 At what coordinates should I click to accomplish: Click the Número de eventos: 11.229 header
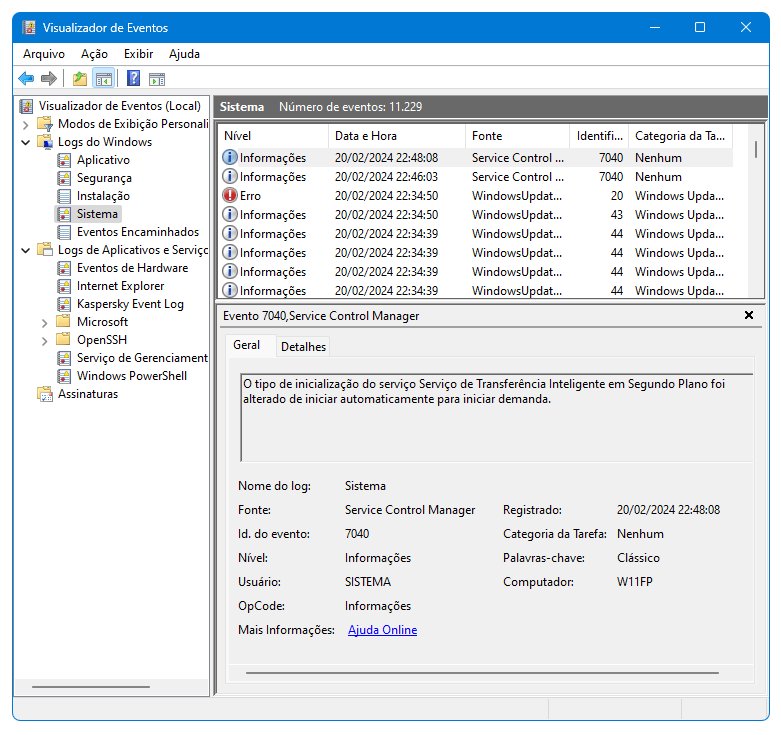(350, 107)
